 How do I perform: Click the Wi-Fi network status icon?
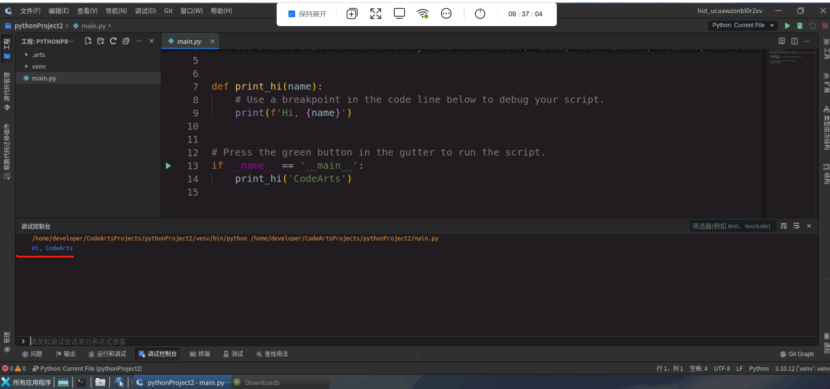[x=422, y=14]
